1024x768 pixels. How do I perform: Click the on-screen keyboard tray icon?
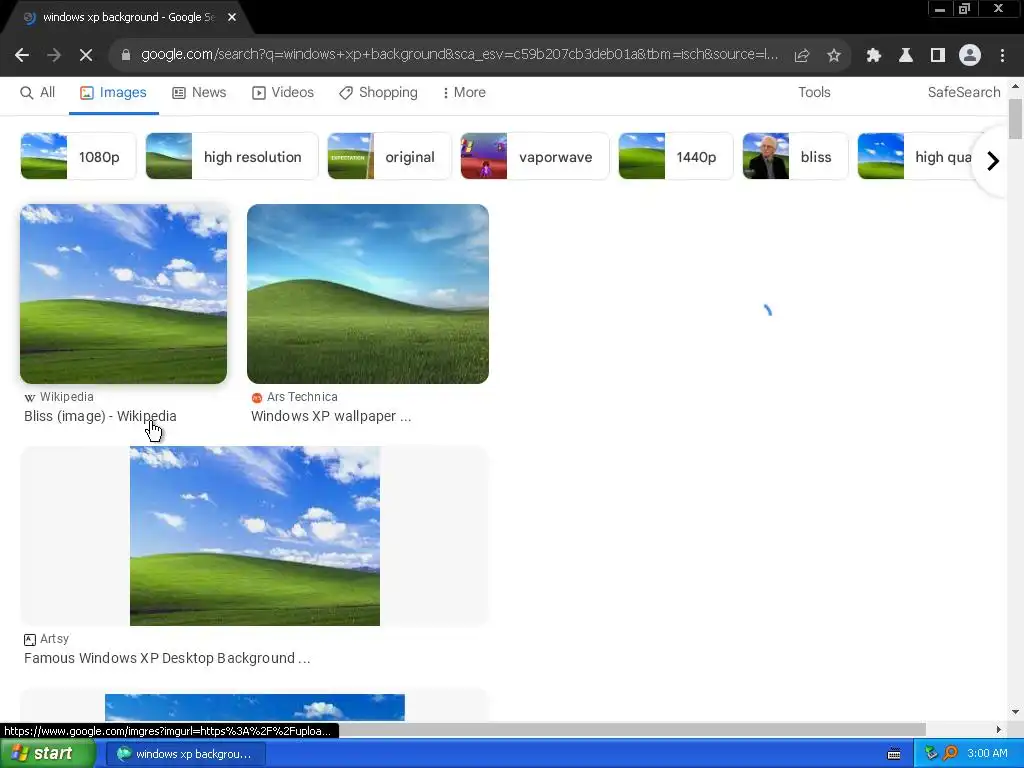(x=894, y=754)
